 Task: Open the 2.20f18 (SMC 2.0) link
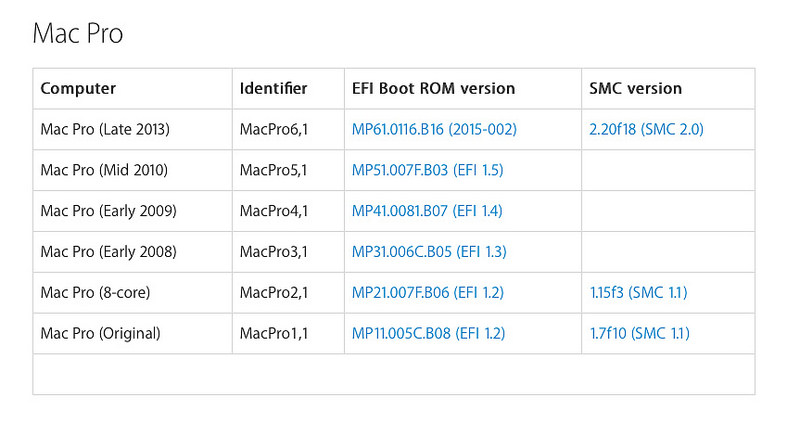pyautogui.click(x=647, y=129)
